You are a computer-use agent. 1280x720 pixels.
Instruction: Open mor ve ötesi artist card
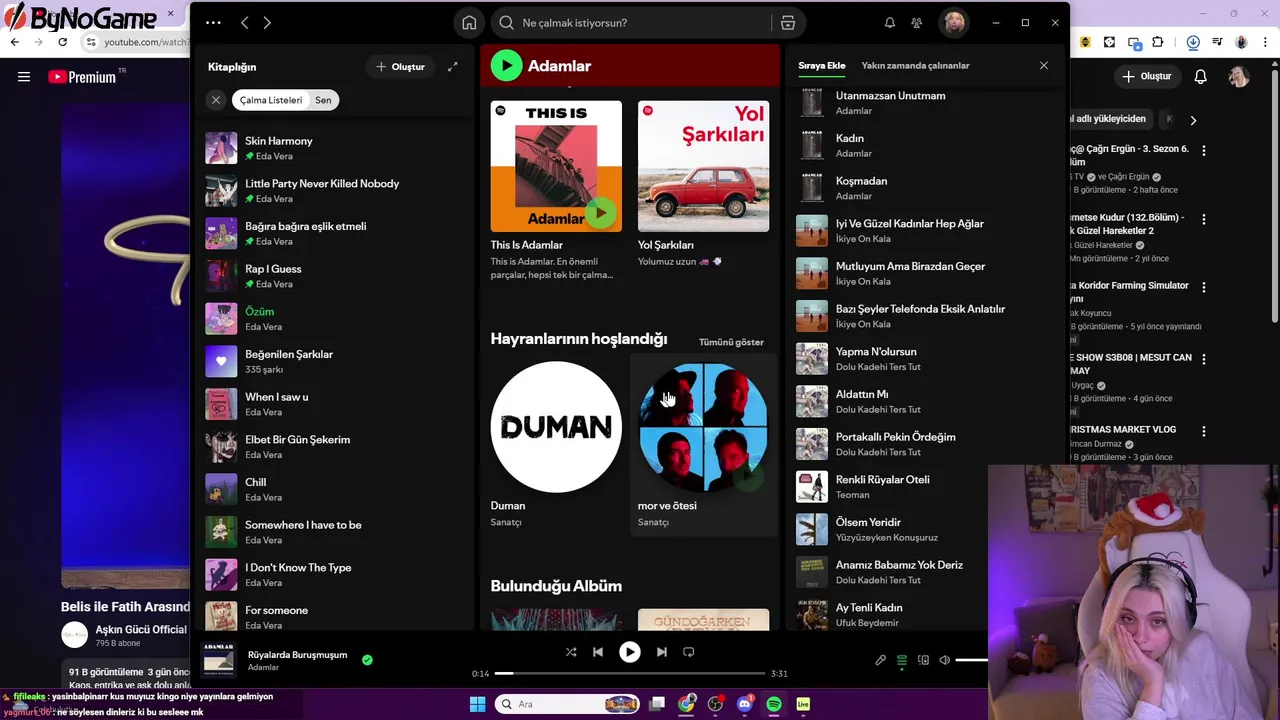[704, 444]
